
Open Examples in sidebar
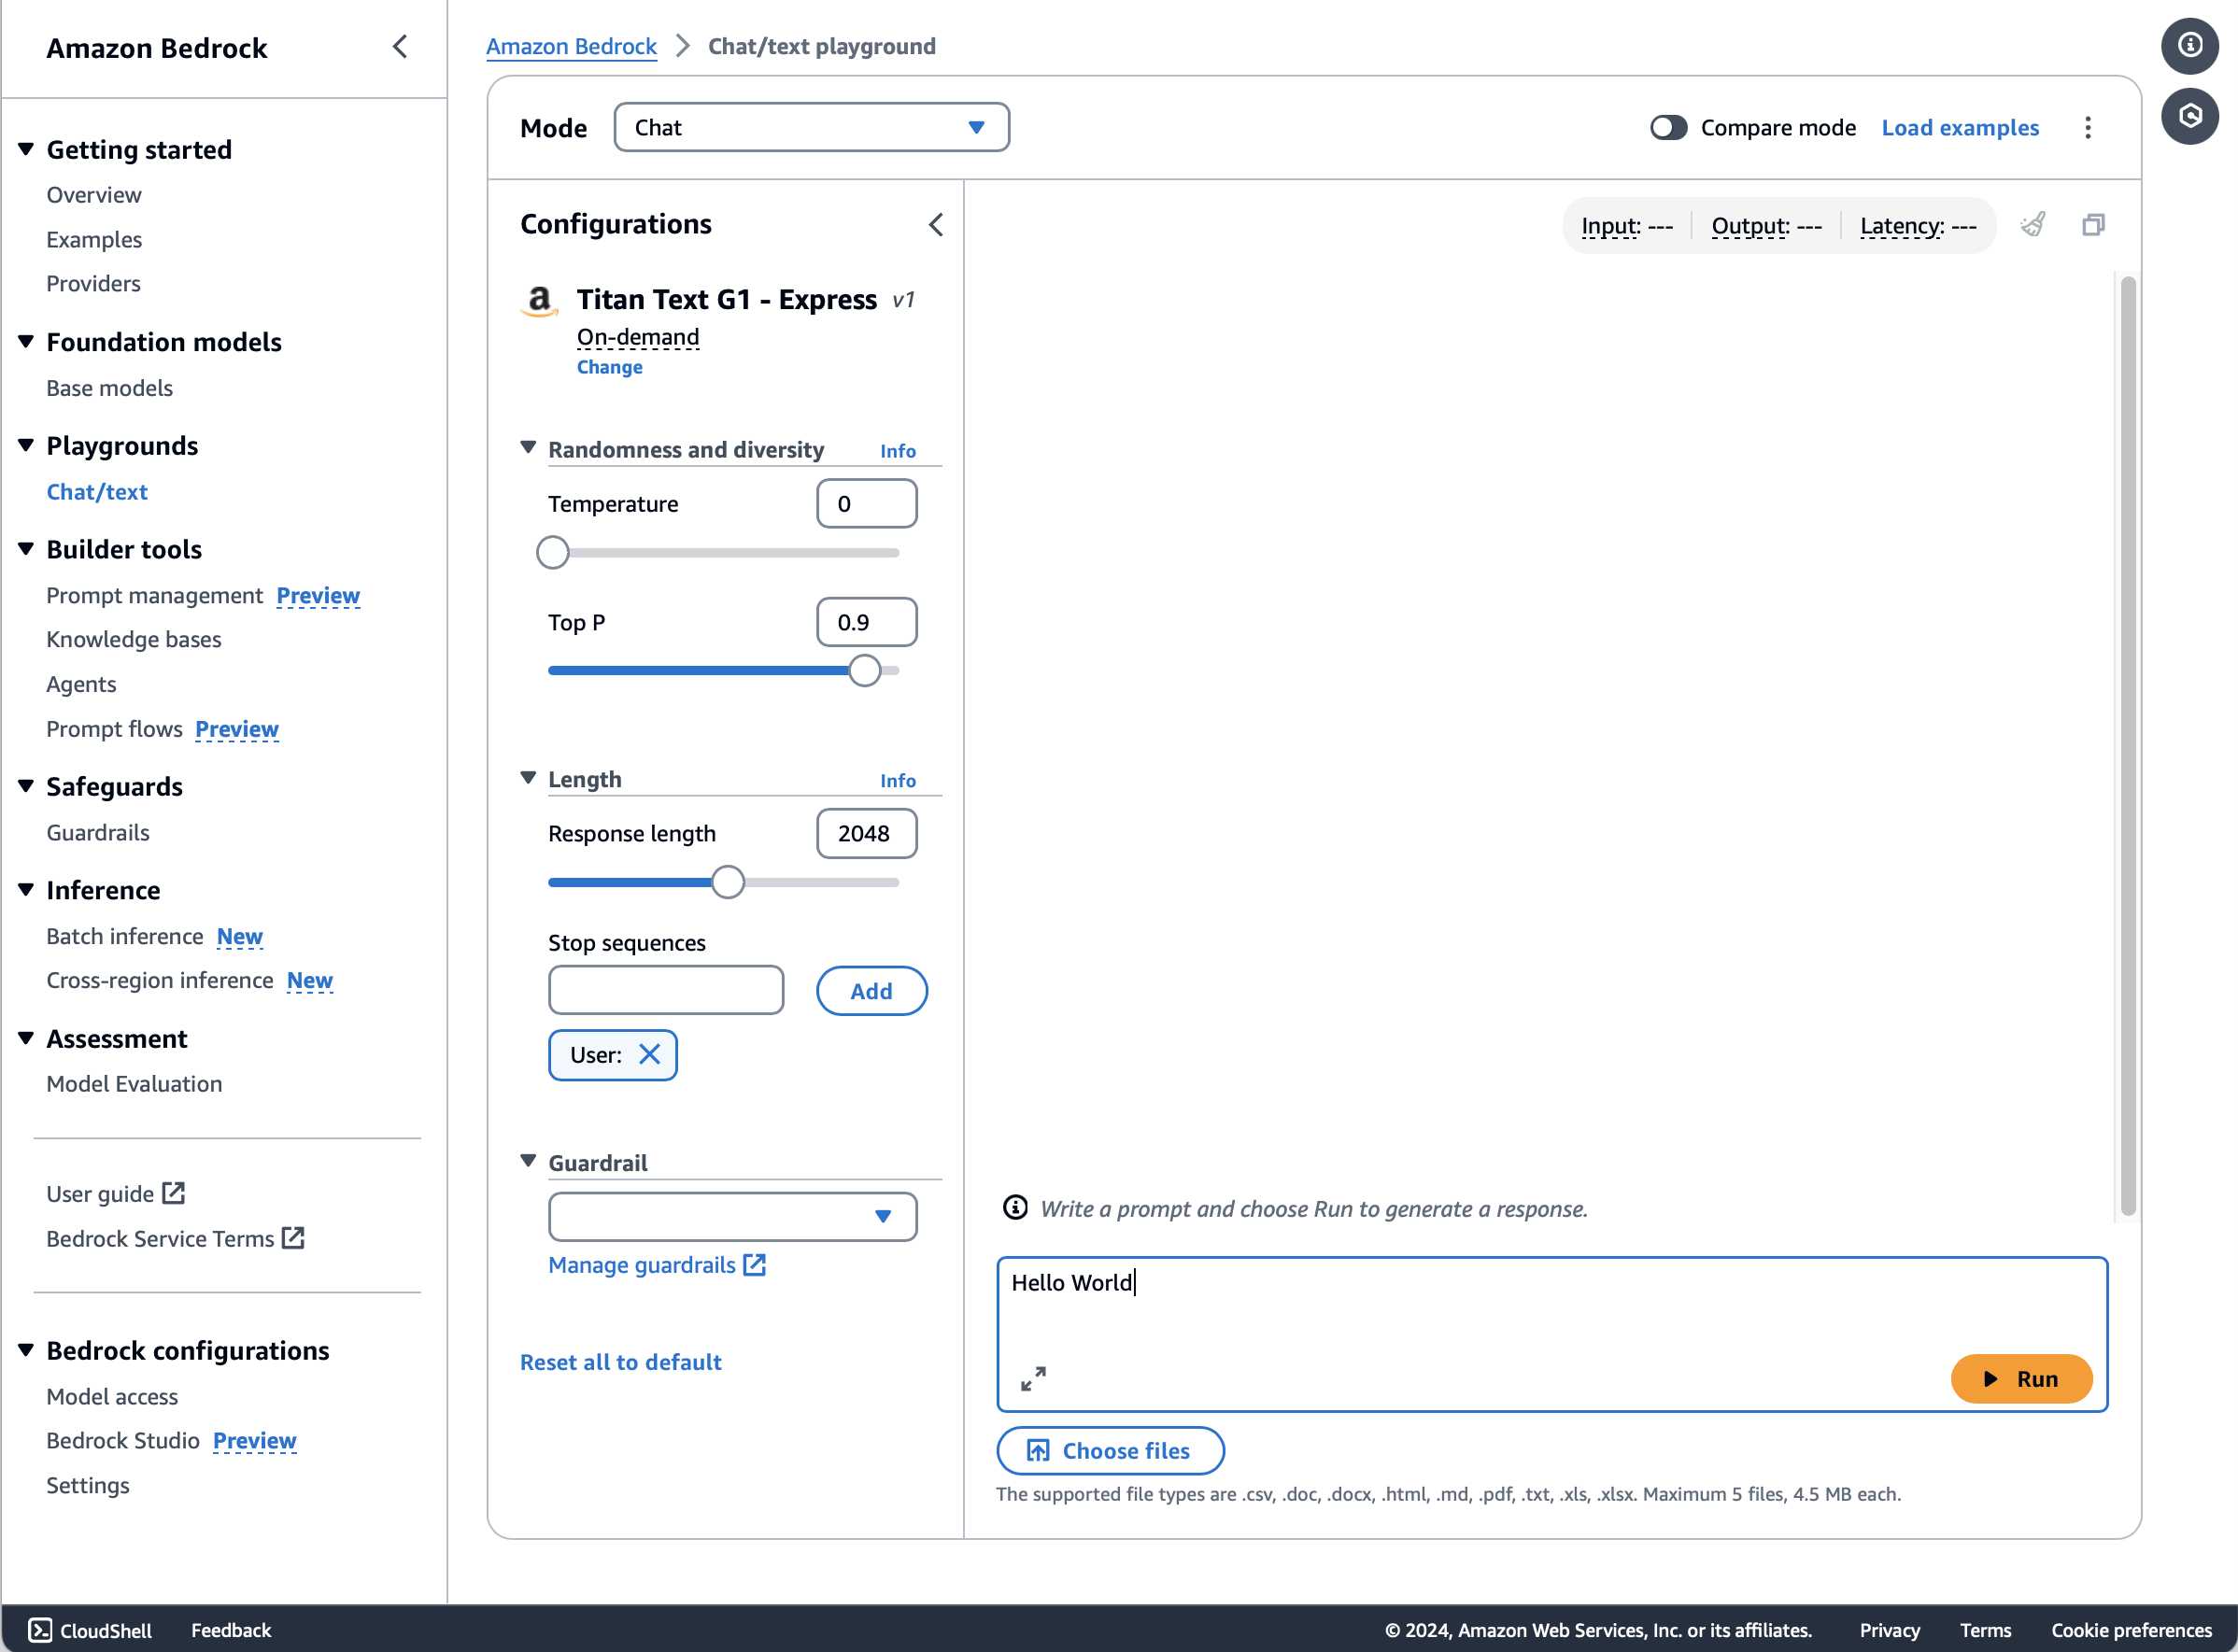[x=94, y=240]
